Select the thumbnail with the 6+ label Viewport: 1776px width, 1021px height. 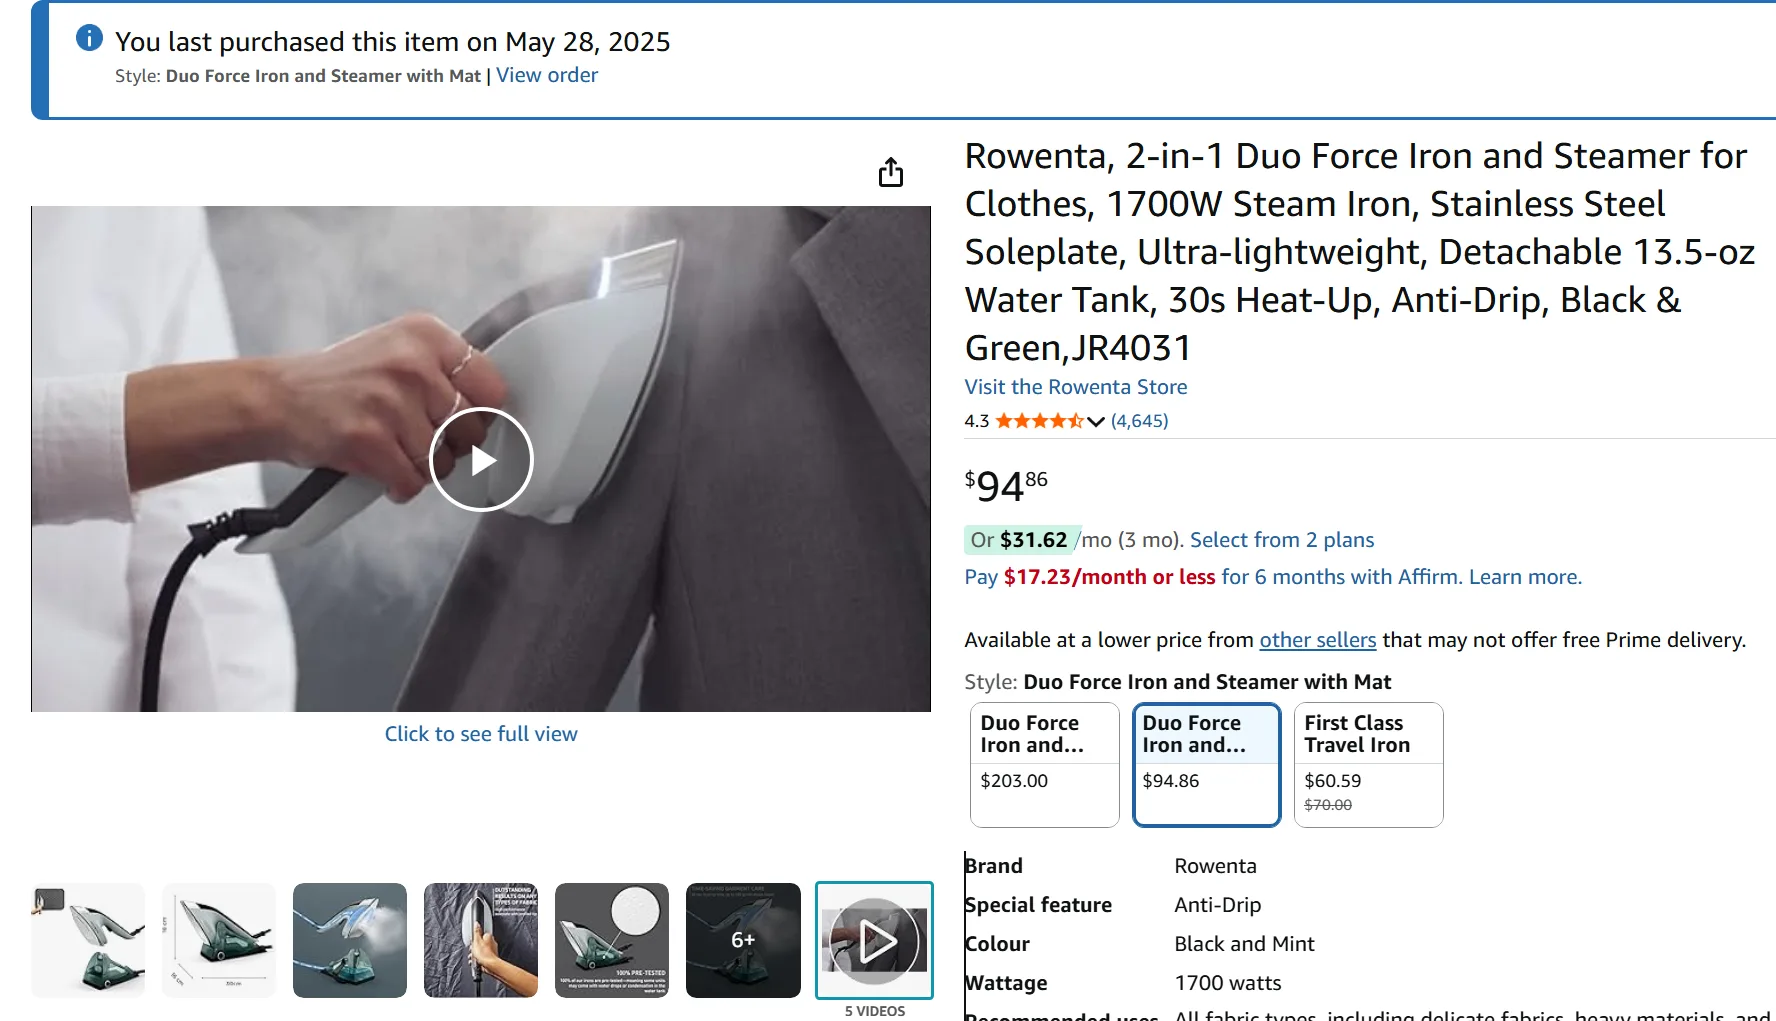tap(742, 939)
